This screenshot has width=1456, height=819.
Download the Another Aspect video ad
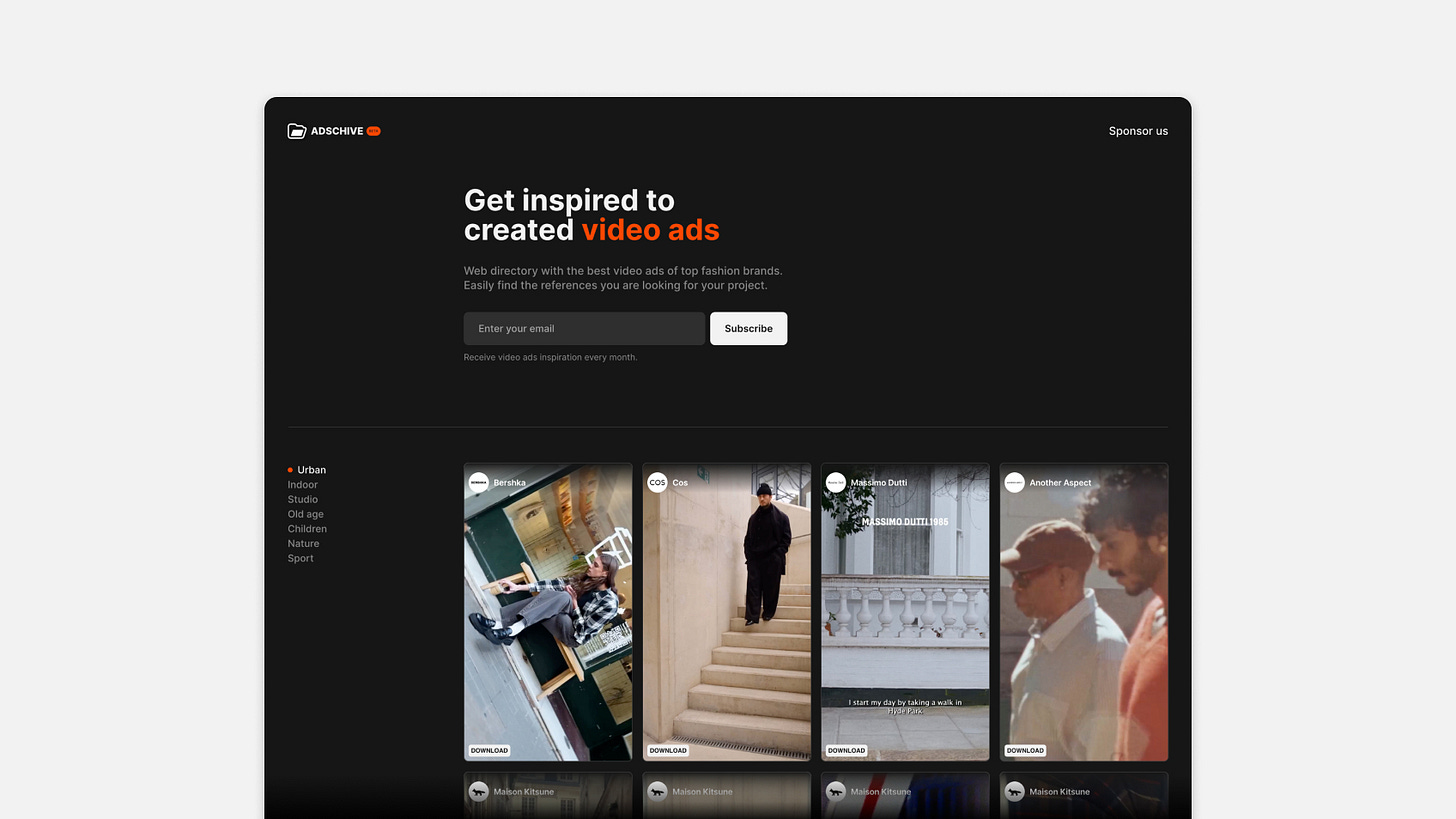click(1025, 750)
